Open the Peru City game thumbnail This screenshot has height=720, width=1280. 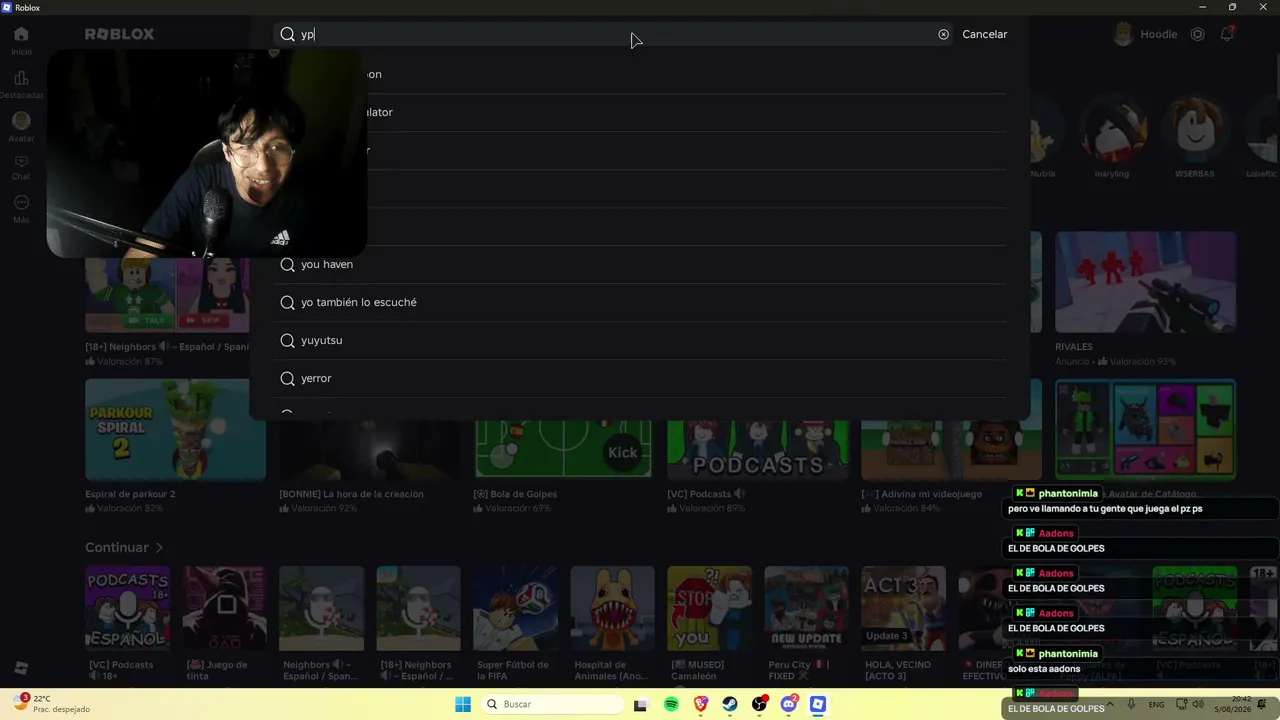806,609
